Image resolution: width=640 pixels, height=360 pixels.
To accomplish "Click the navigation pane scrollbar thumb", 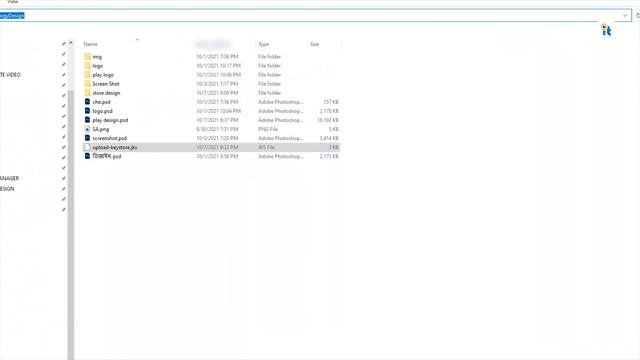I will (x=71, y=224).
